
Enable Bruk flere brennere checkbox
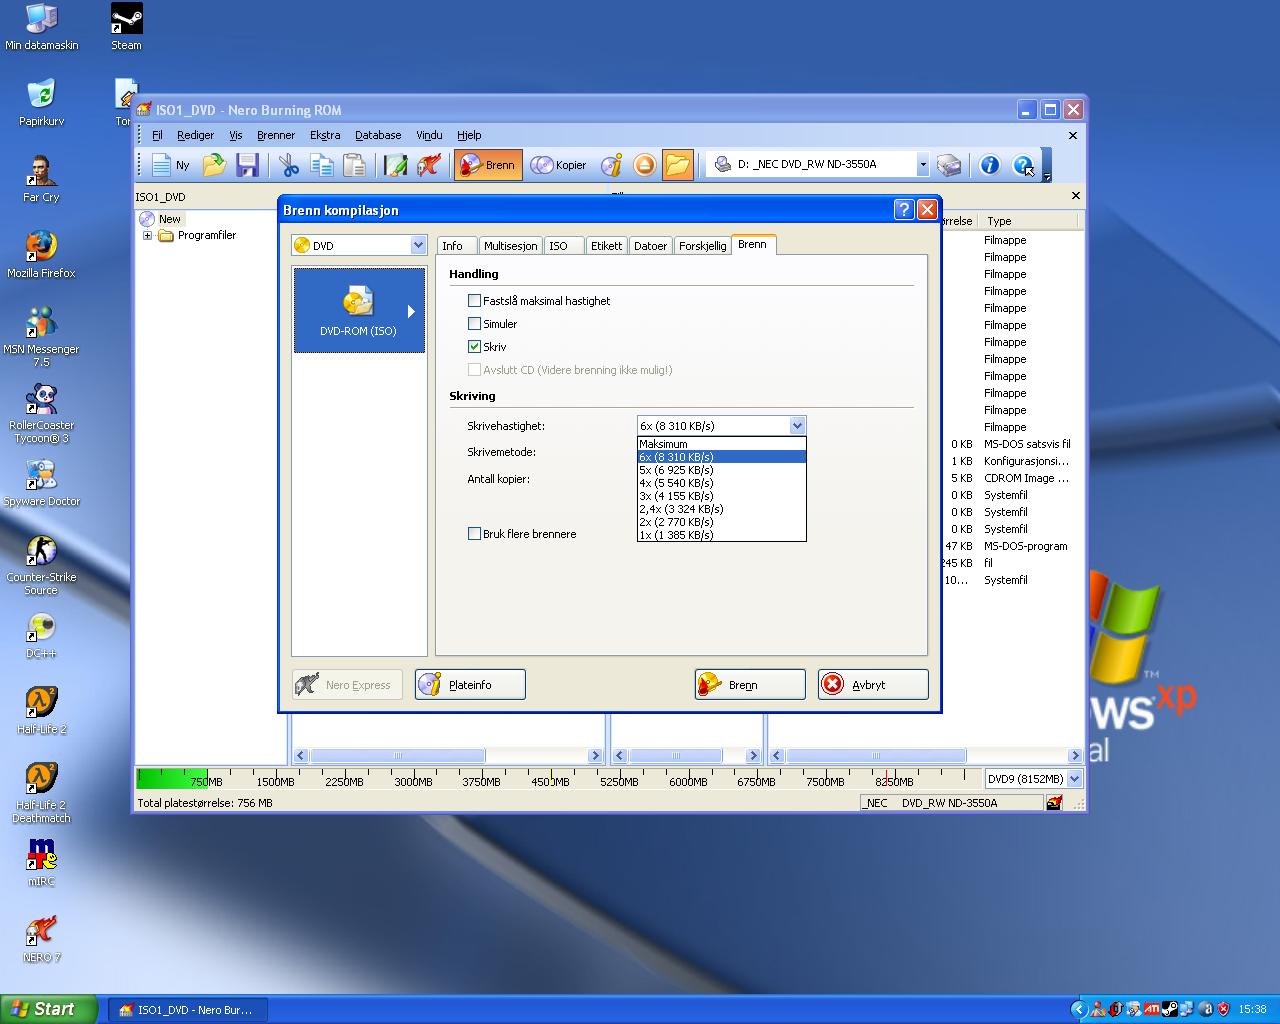(474, 533)
